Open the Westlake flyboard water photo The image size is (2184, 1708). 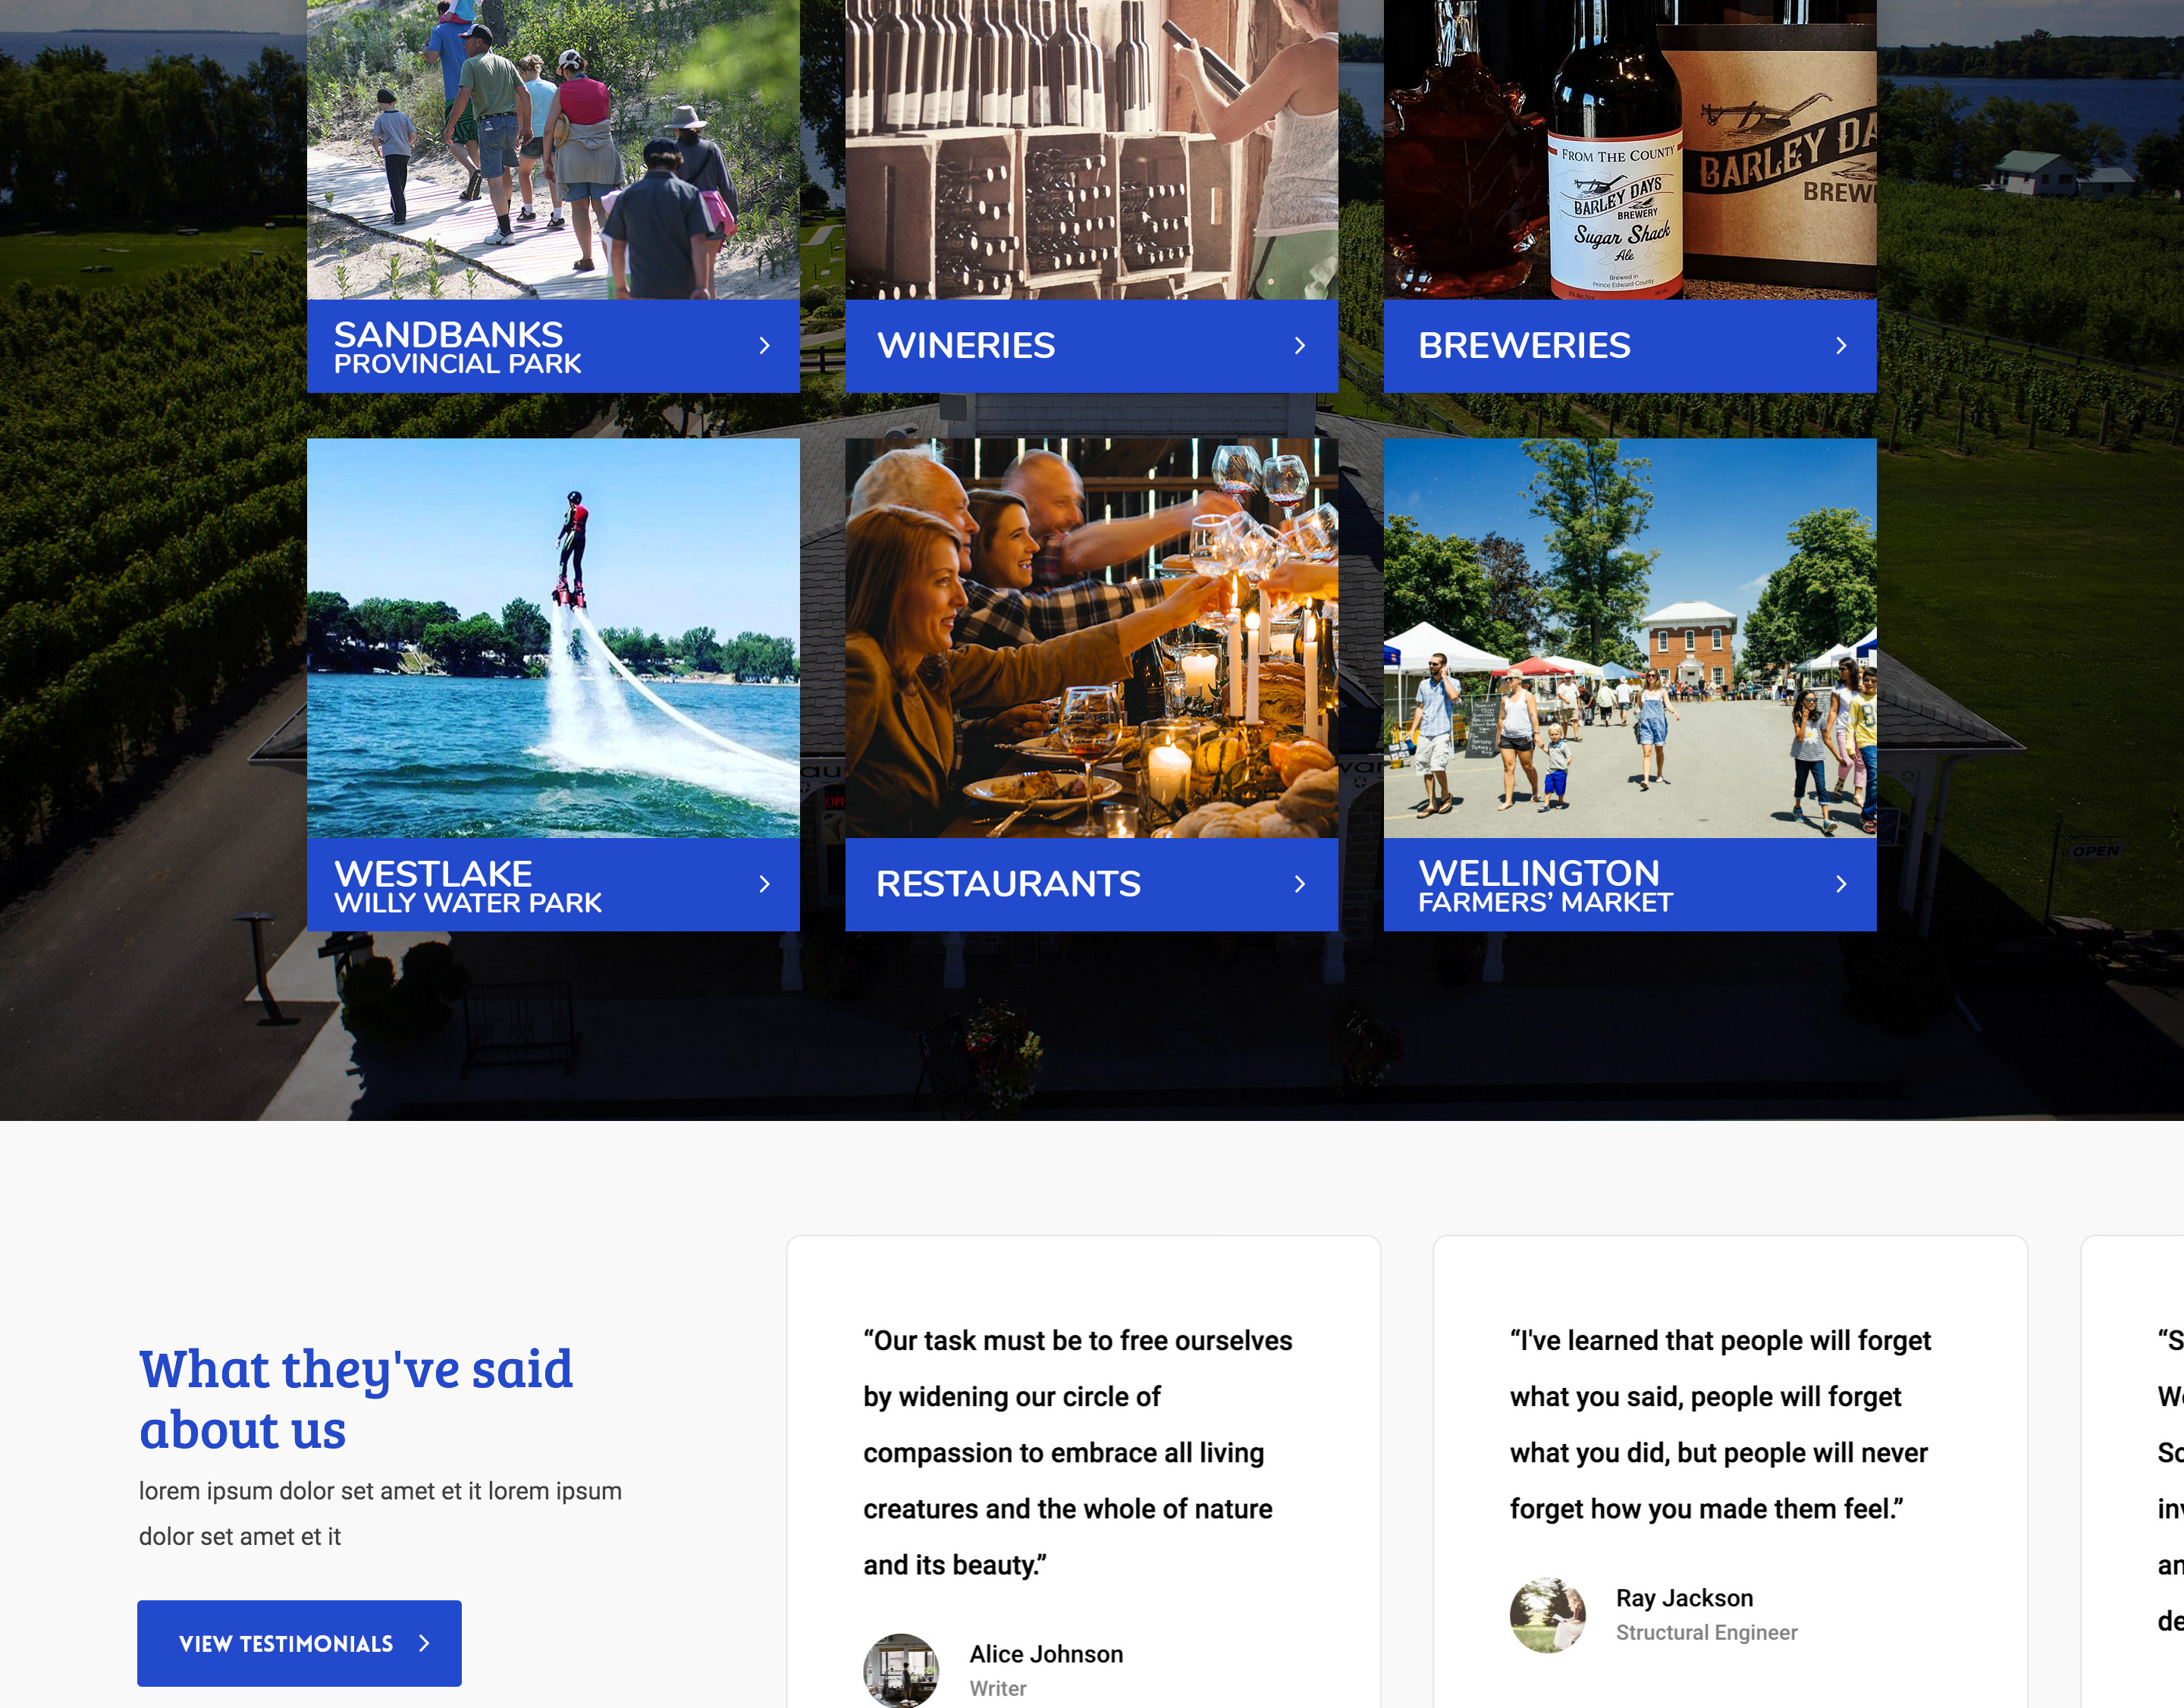pyautogui.click(x=553, y=638)
